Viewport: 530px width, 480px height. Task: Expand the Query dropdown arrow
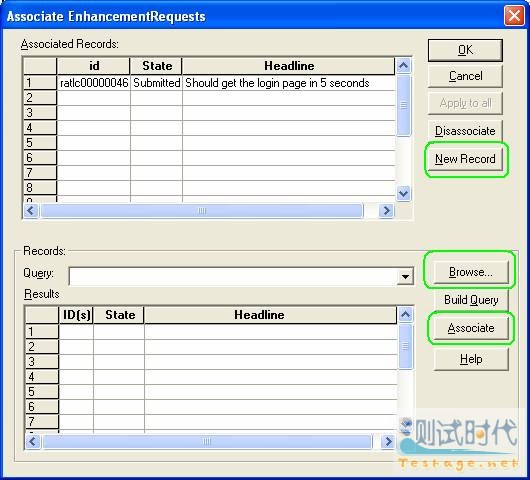pos(405,277)
